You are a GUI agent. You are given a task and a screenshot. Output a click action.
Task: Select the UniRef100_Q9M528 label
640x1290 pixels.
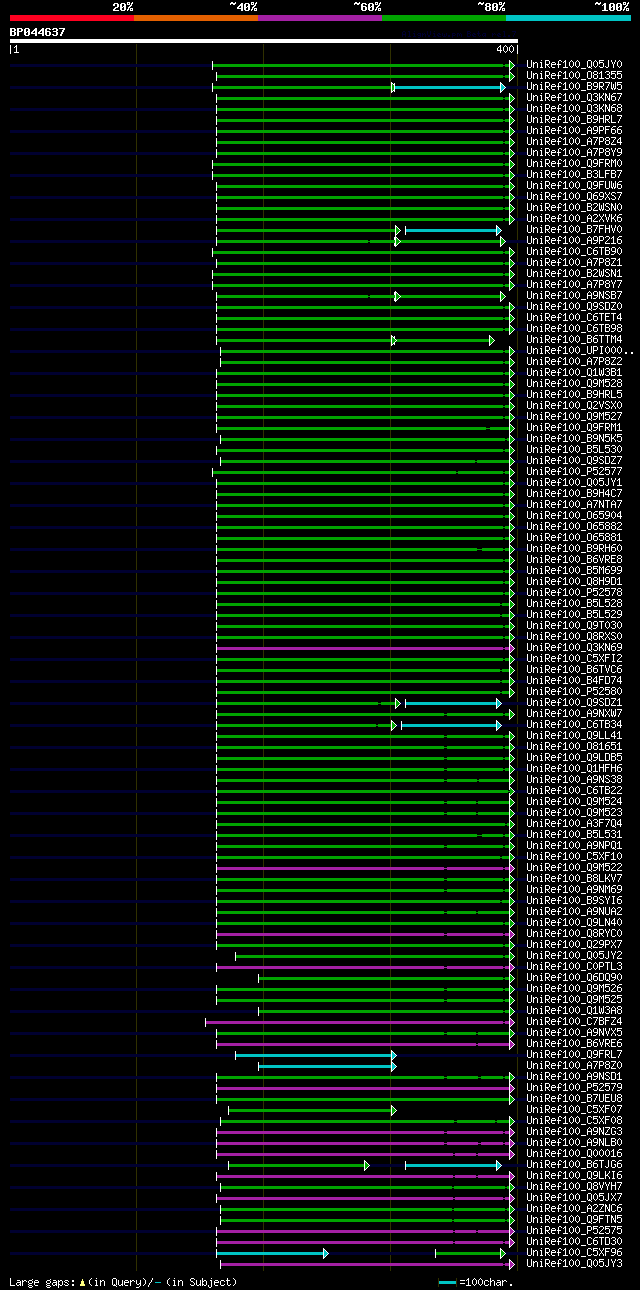pos(574,383)
